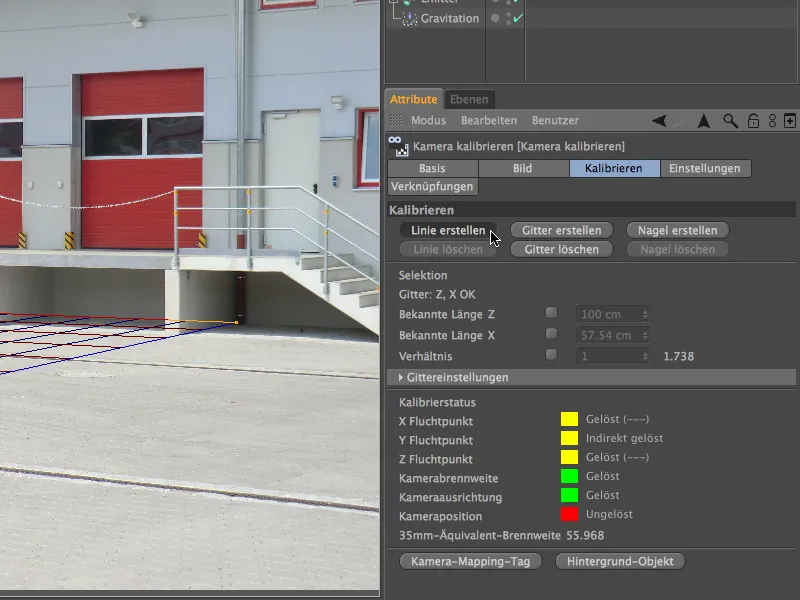Click the Bekannte Länge Z stepper arrows
This screenshot has height=600, width=800.
(645, 314)
